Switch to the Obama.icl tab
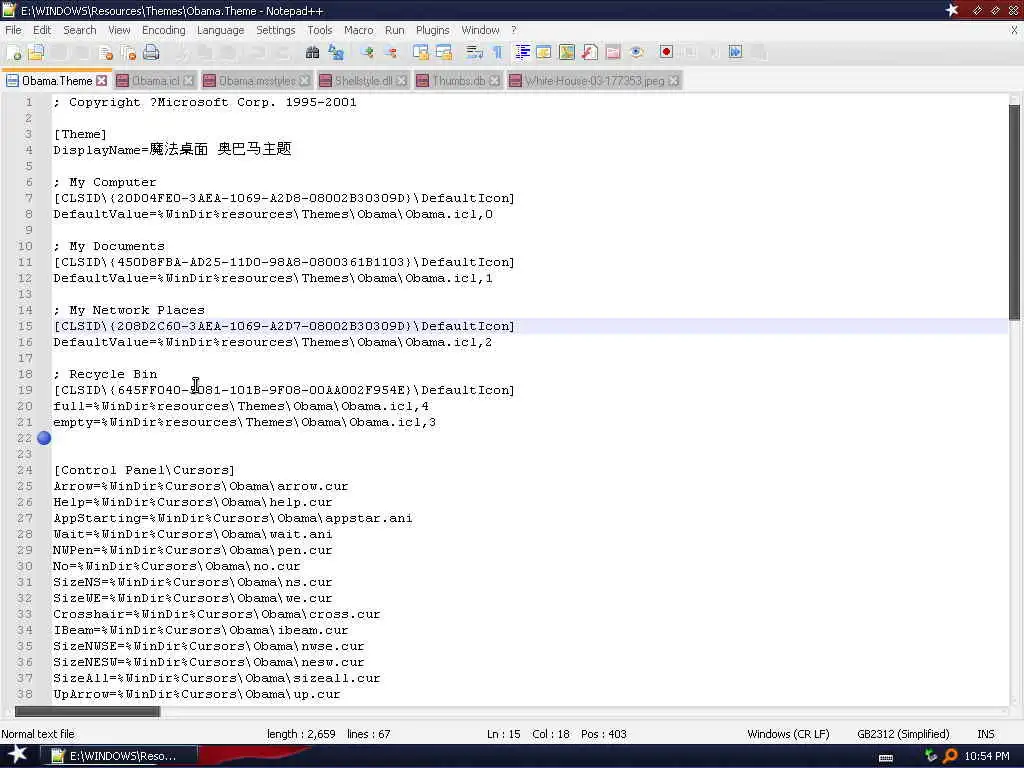Image resolution: width=1024 pixels, height=768 pixels. 155,80
